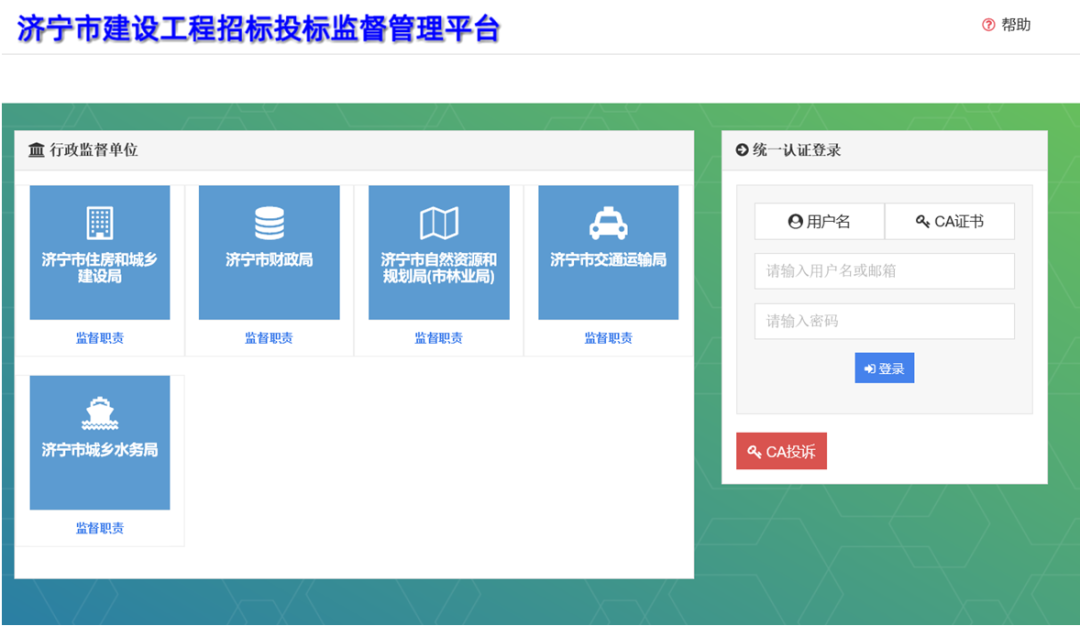The width and height of the screenshot is (1080, 626).
Task: Click the blue 登录 login button
Action: (884, 368)
